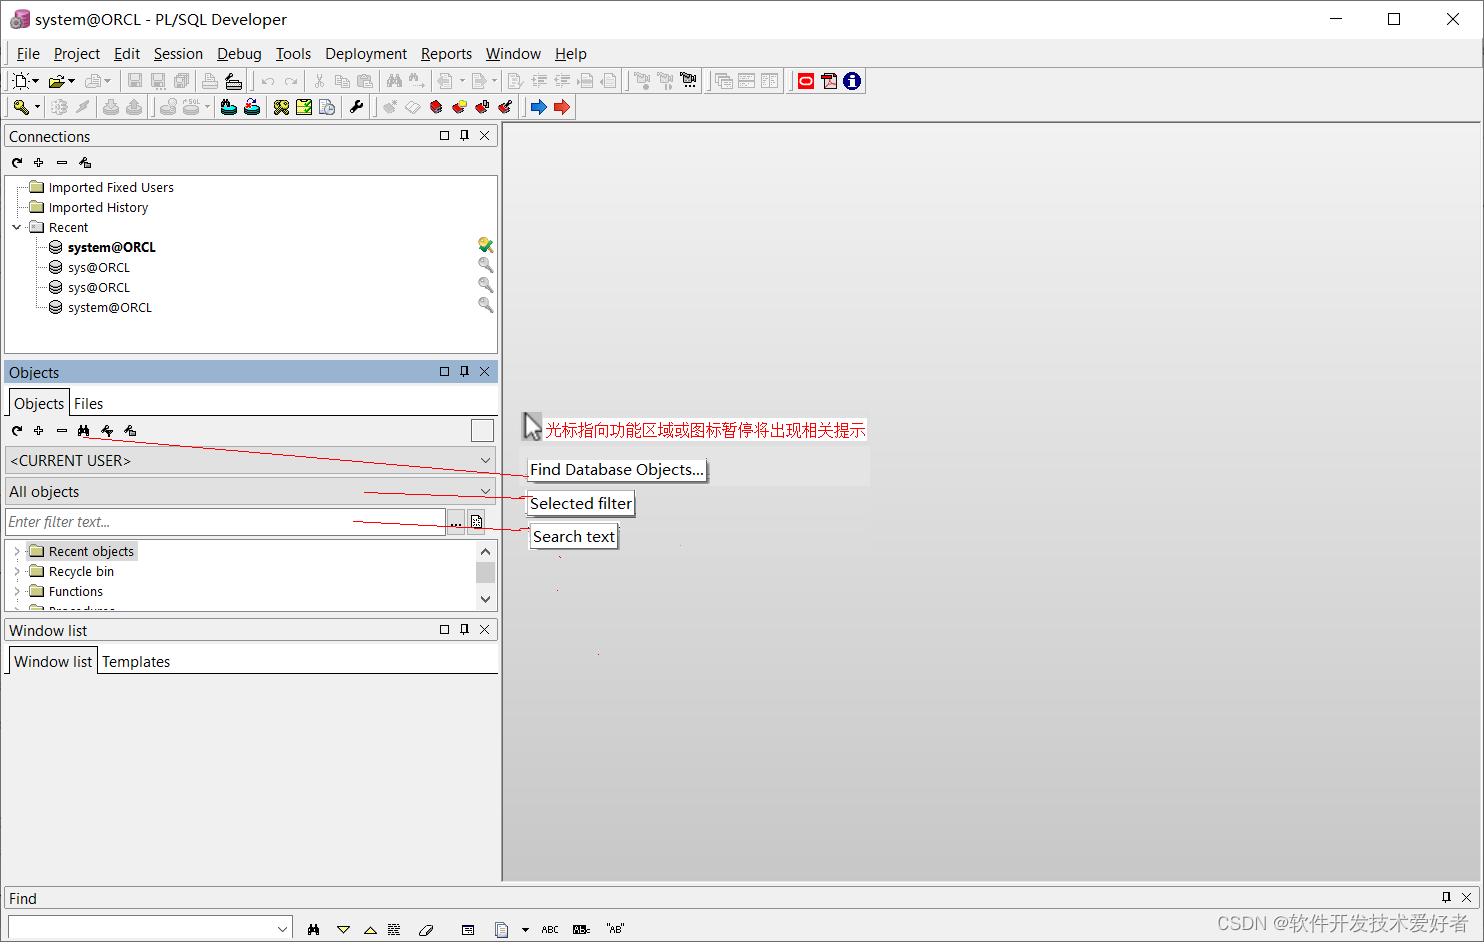The image size is (1484, 942).
Task: Collapse the Recent connections node
Action: pos(17,227)
